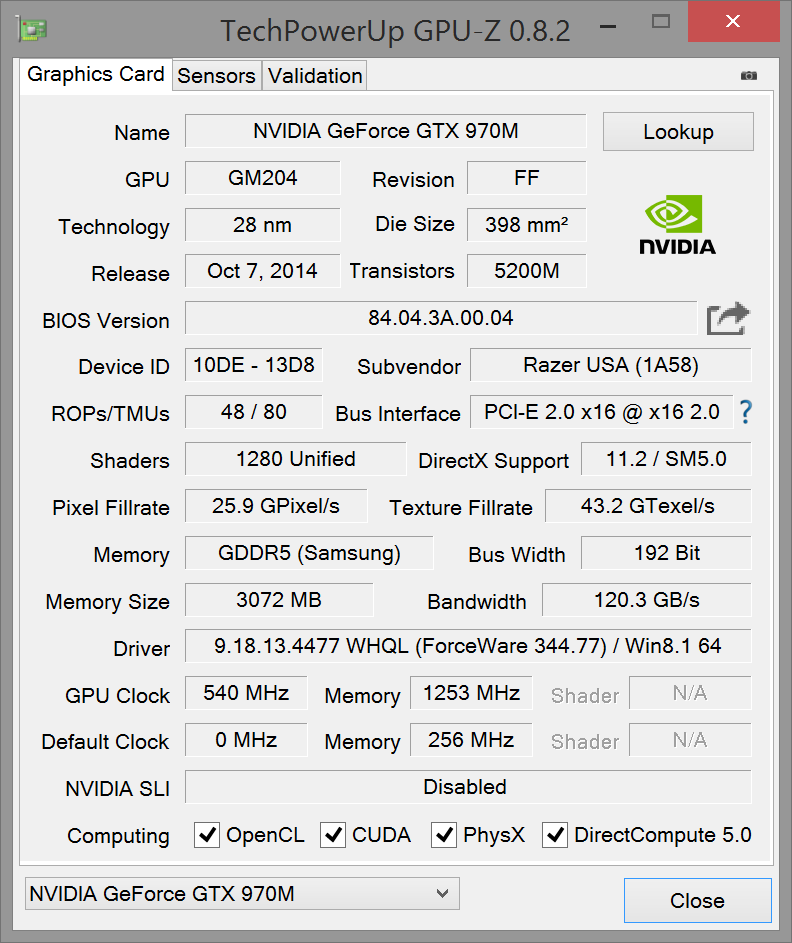Click the Close button at the bottom
This screenshot has width=792, height=943.
pos(698,900)
